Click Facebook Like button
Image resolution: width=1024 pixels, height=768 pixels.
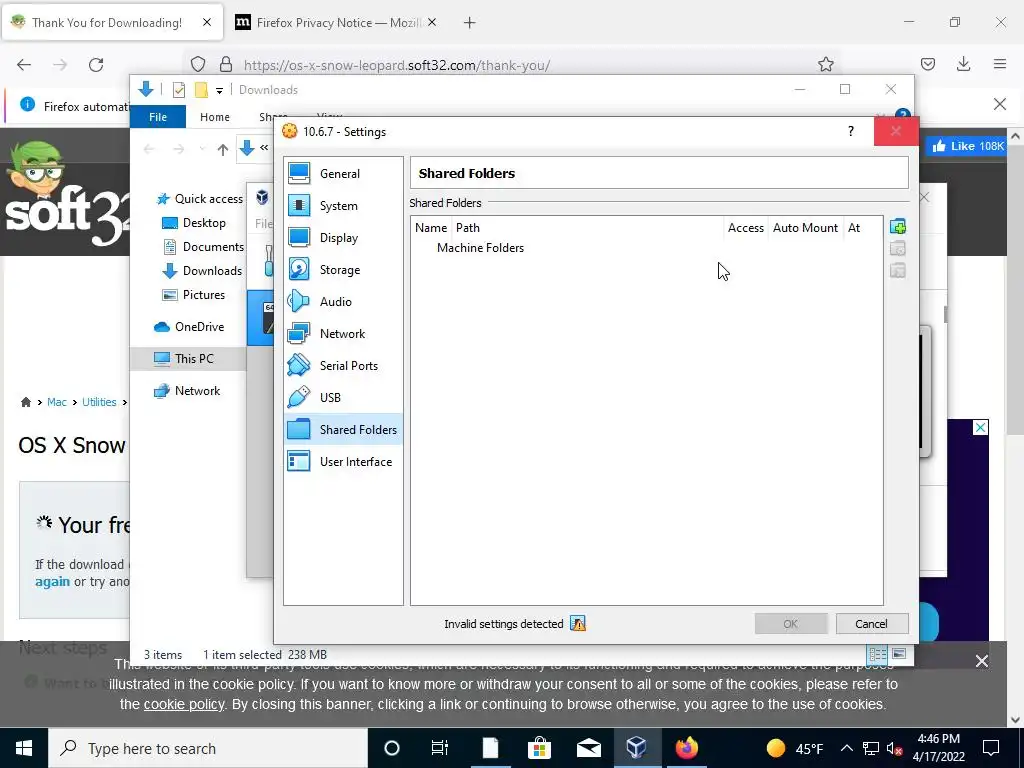coord(968,146)
